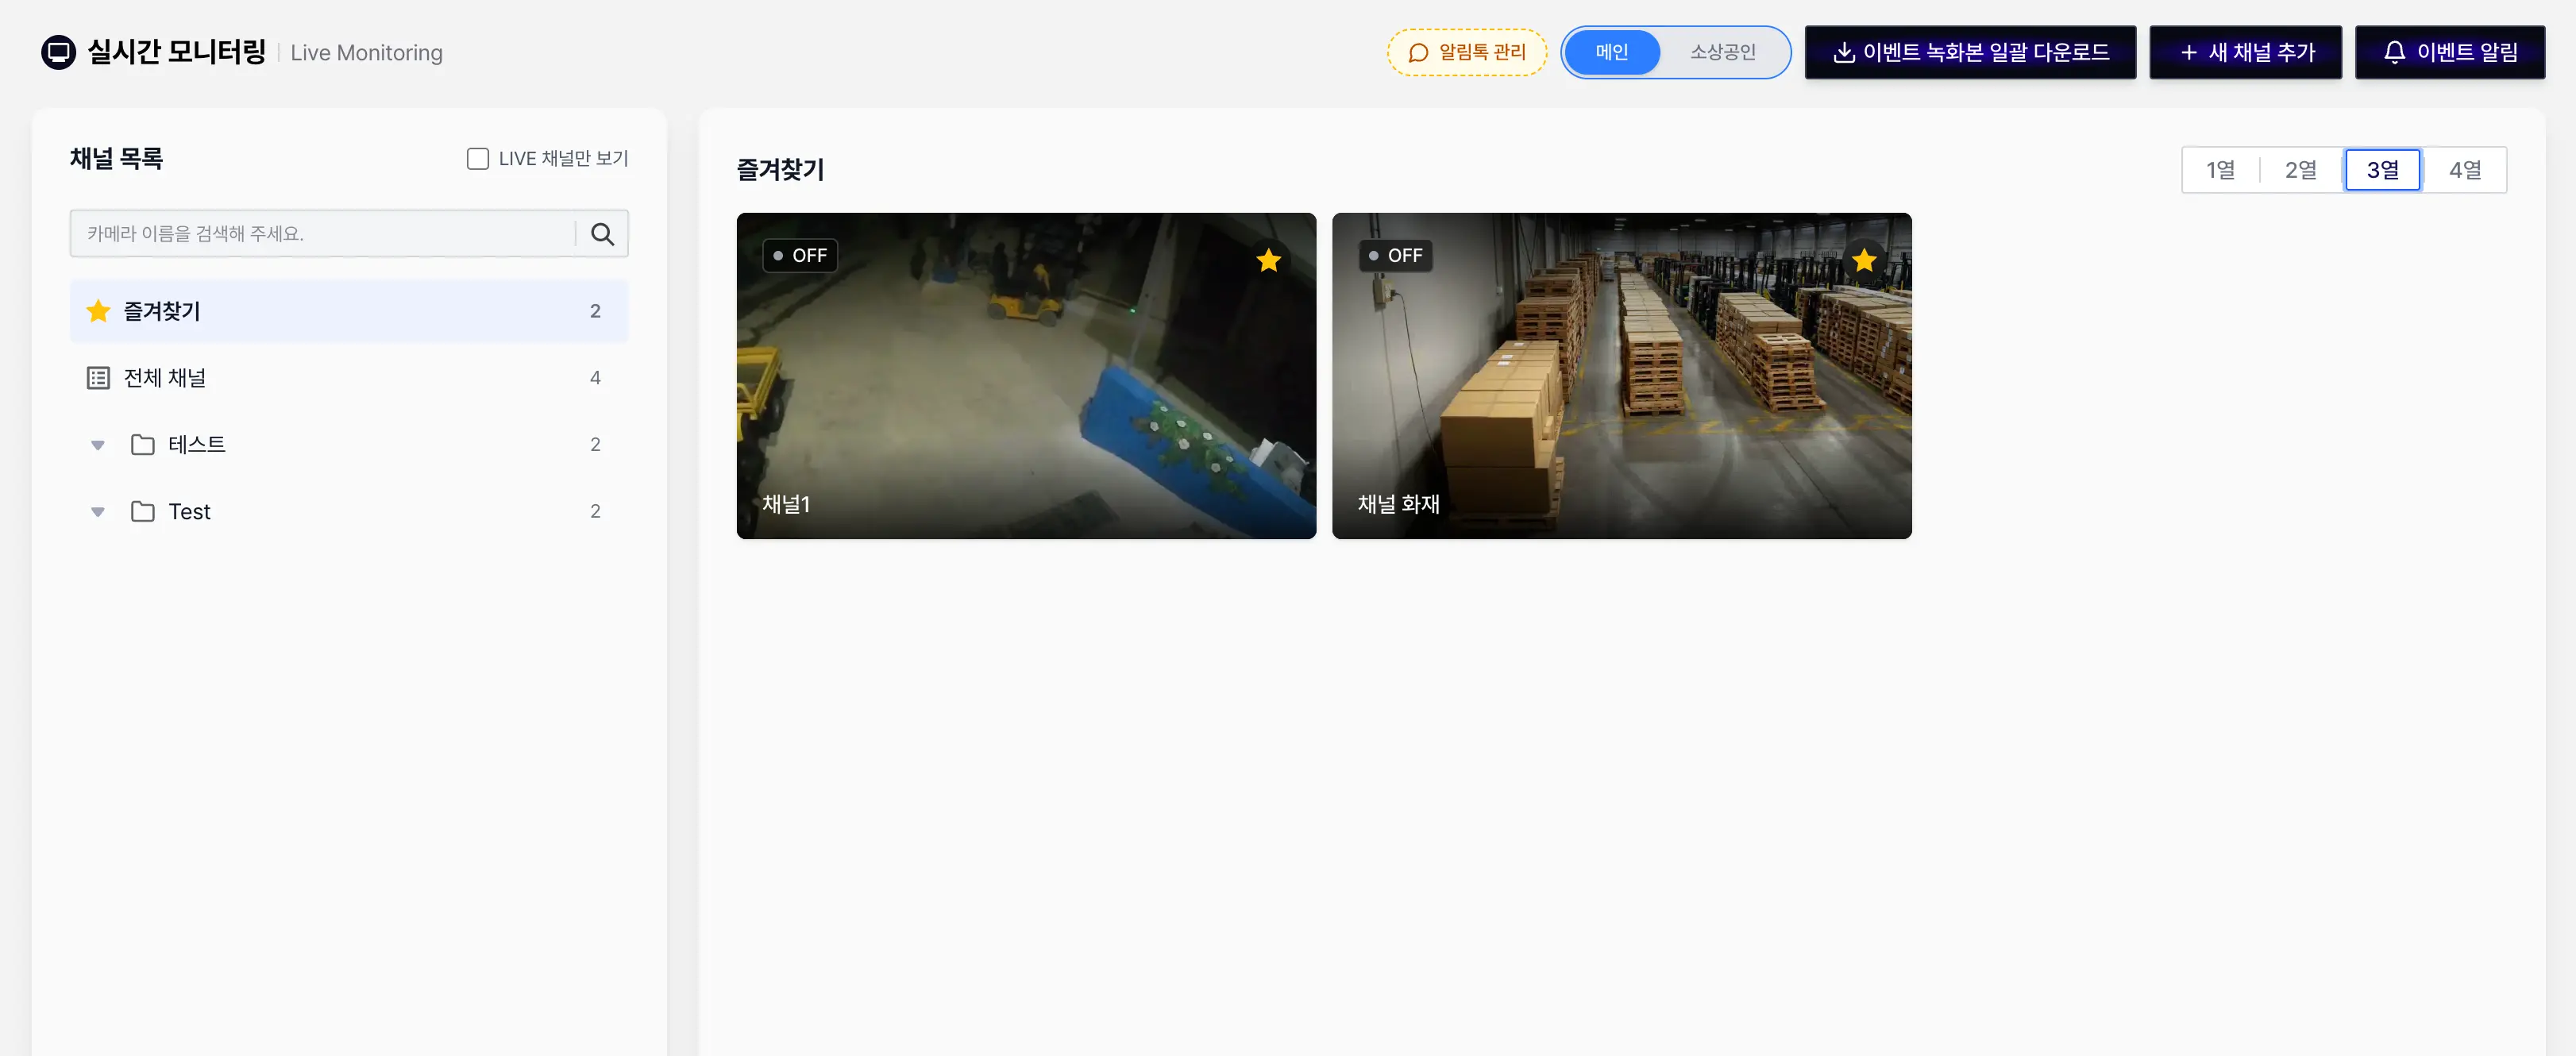Click the yellow star beside 즐겨찾기 in sidebar

coord(98,311)
